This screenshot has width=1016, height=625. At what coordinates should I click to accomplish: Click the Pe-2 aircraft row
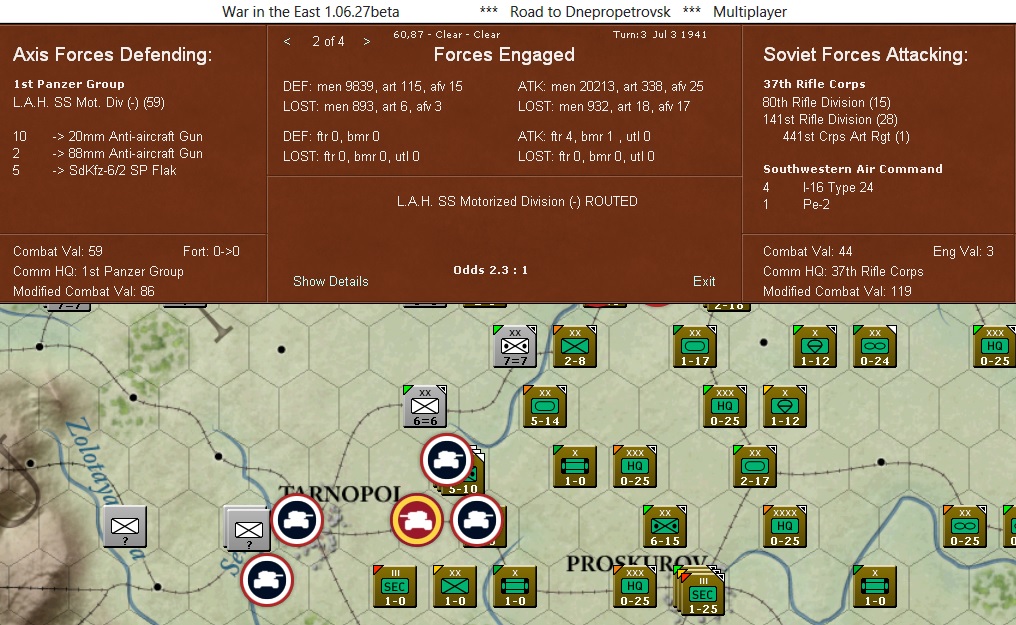pyautogui.click(x=796, y=204)
